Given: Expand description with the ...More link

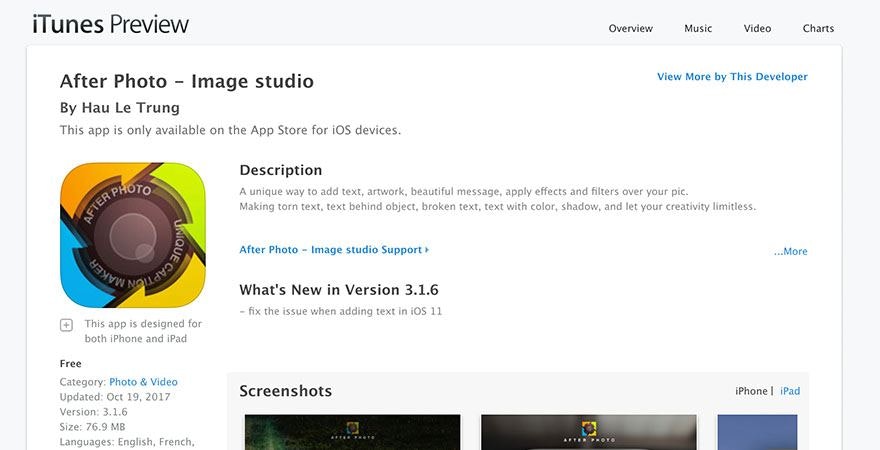Looking at the screenshot, I should pyautogui.click(x=790, y=252).
